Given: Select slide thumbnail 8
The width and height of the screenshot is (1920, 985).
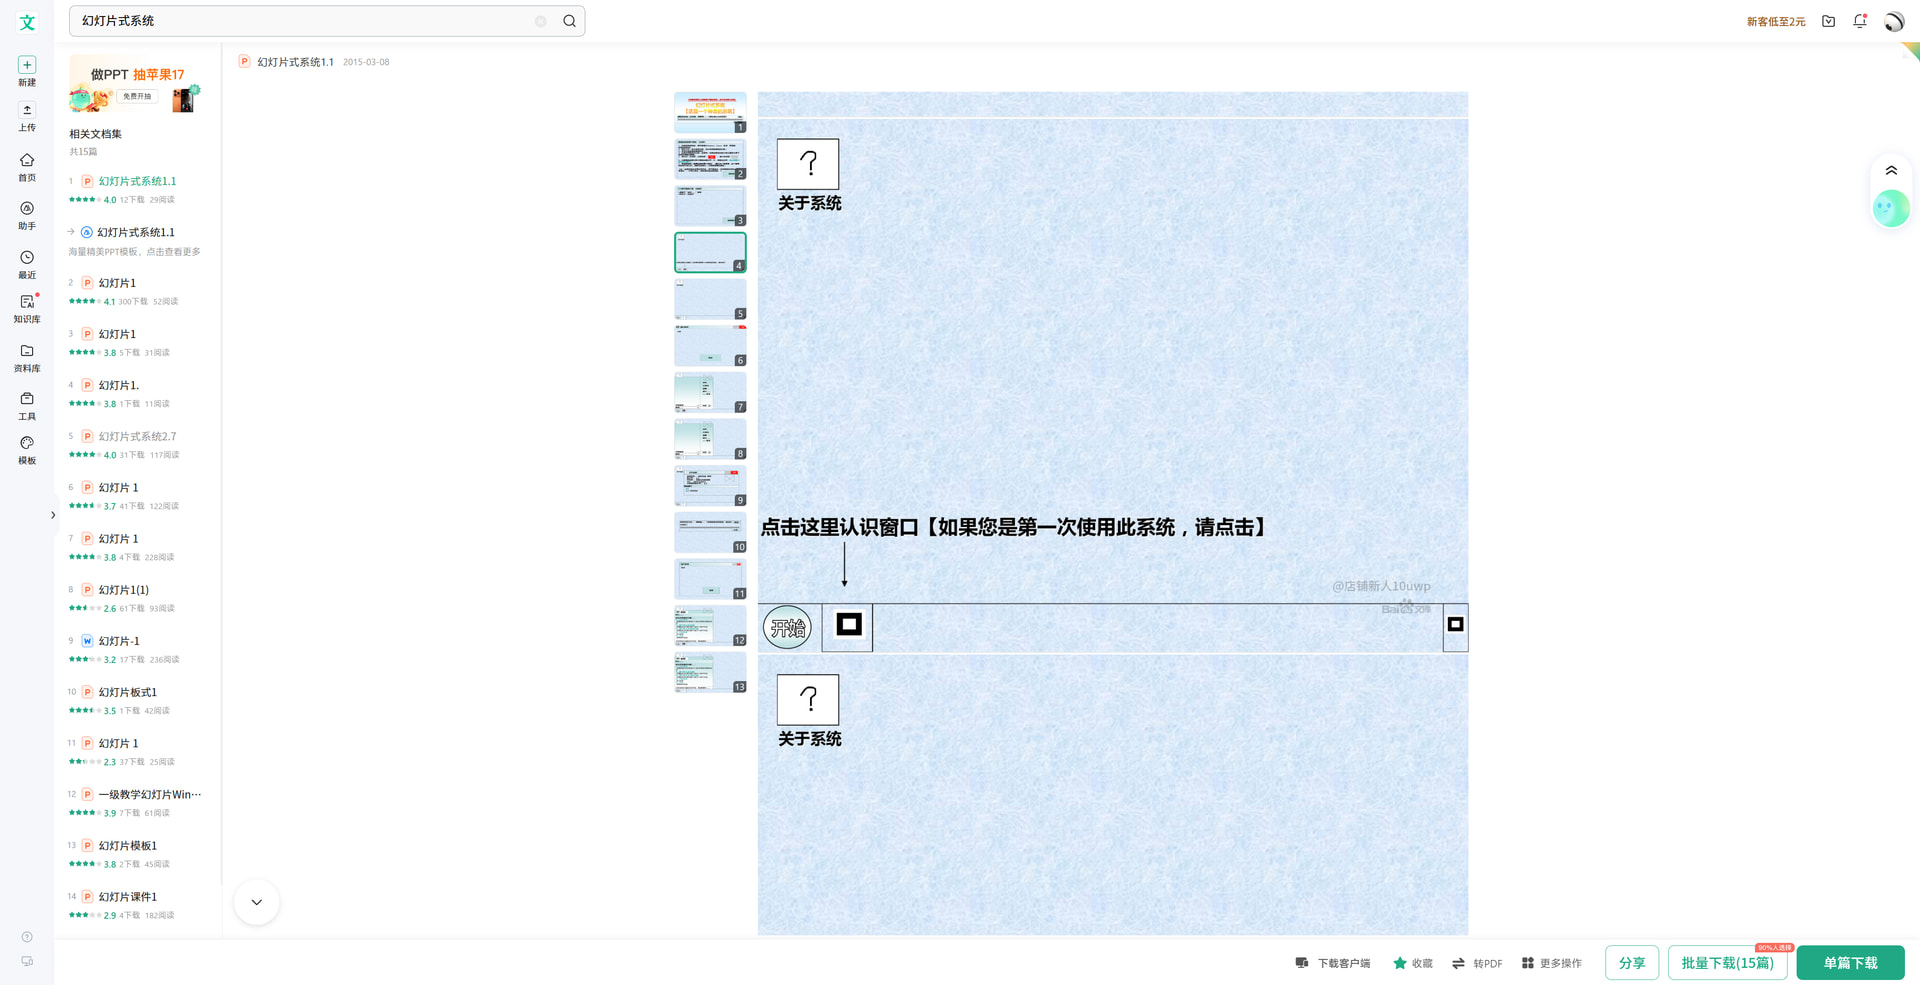Looking at the screenshot, I should point(710,439).
